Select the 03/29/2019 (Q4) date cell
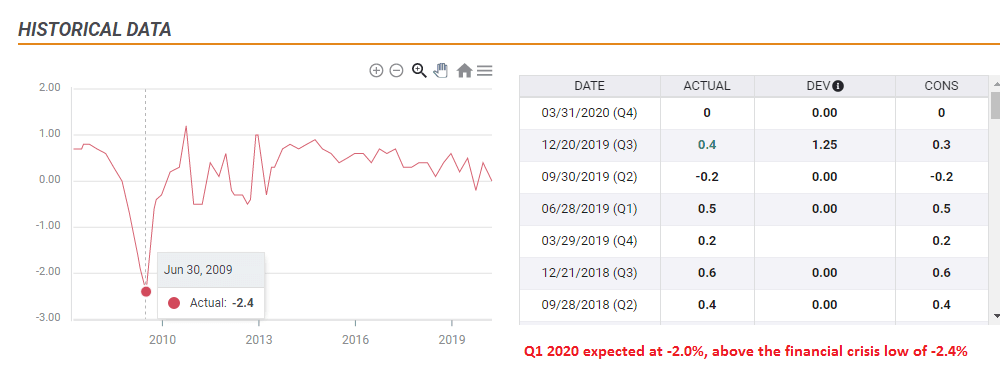The height and width of the screenshot is (385, 1000). 589,241
